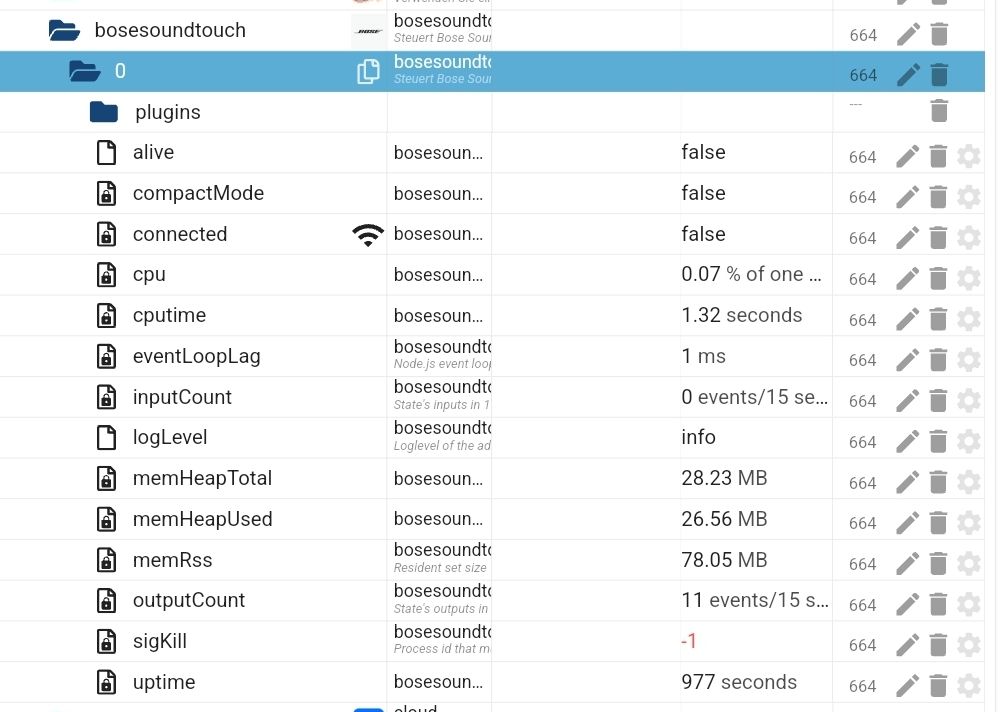Open settings gear for compactMode

tap(969, 197)
